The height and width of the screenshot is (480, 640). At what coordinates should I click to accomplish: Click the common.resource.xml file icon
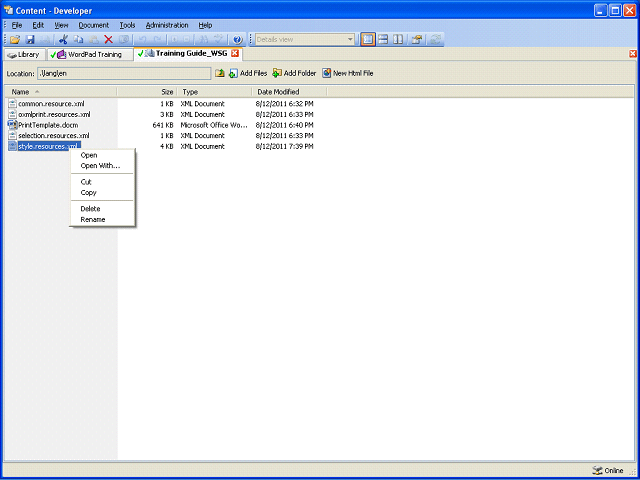pyautogui.click(x=12, y=104)
